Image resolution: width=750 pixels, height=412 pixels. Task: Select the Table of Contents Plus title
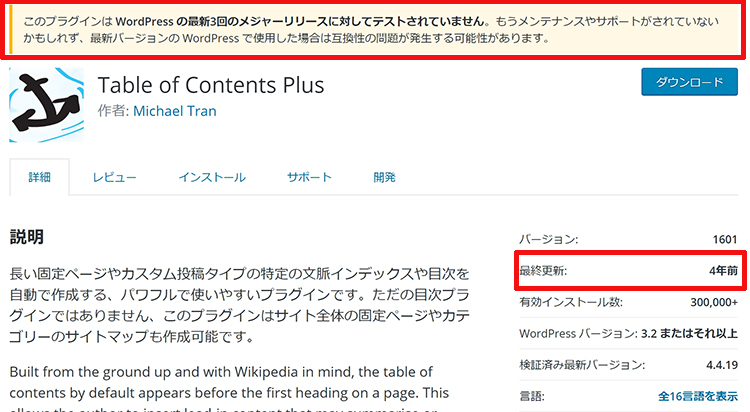[211, 85]
